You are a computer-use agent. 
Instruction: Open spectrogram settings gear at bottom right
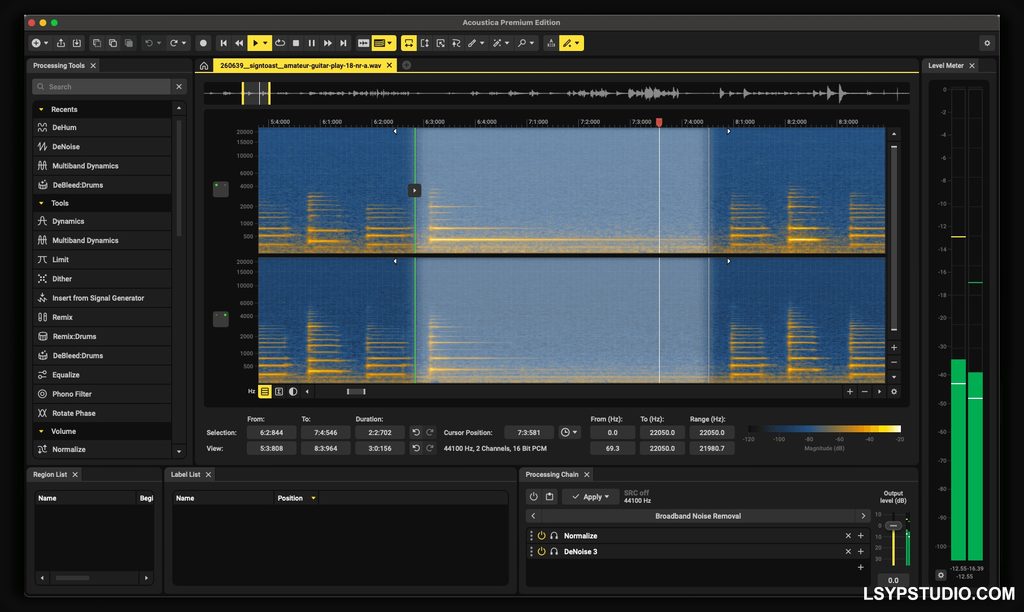pyautogui.click(x=894, y=392)
